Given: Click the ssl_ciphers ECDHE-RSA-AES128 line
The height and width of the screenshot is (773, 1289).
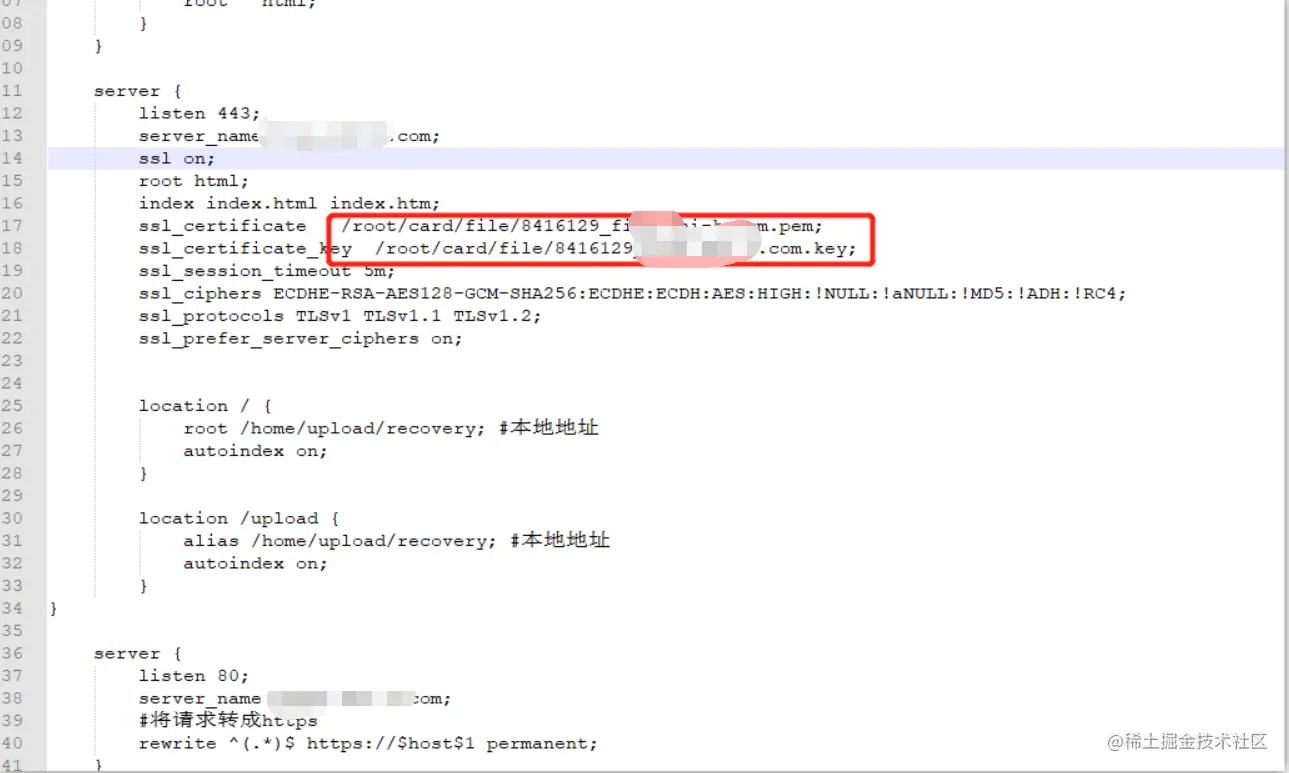Looking at the screenshot, I should click(633, 293).
